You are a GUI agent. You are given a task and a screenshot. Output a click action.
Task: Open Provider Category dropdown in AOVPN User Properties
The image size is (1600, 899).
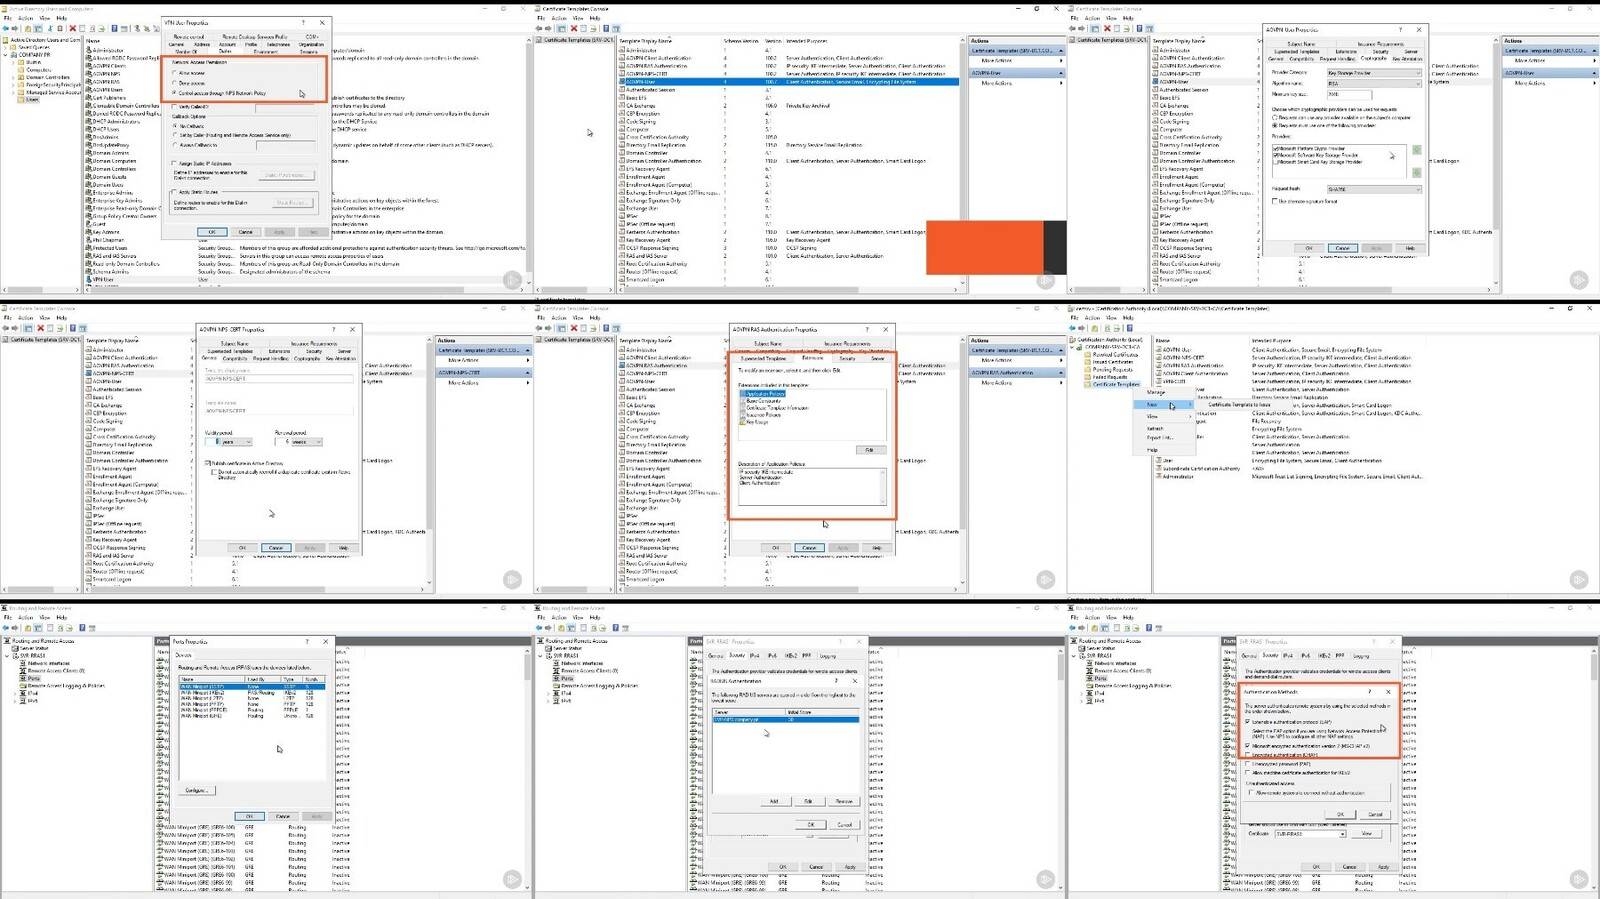point(1374,72)
